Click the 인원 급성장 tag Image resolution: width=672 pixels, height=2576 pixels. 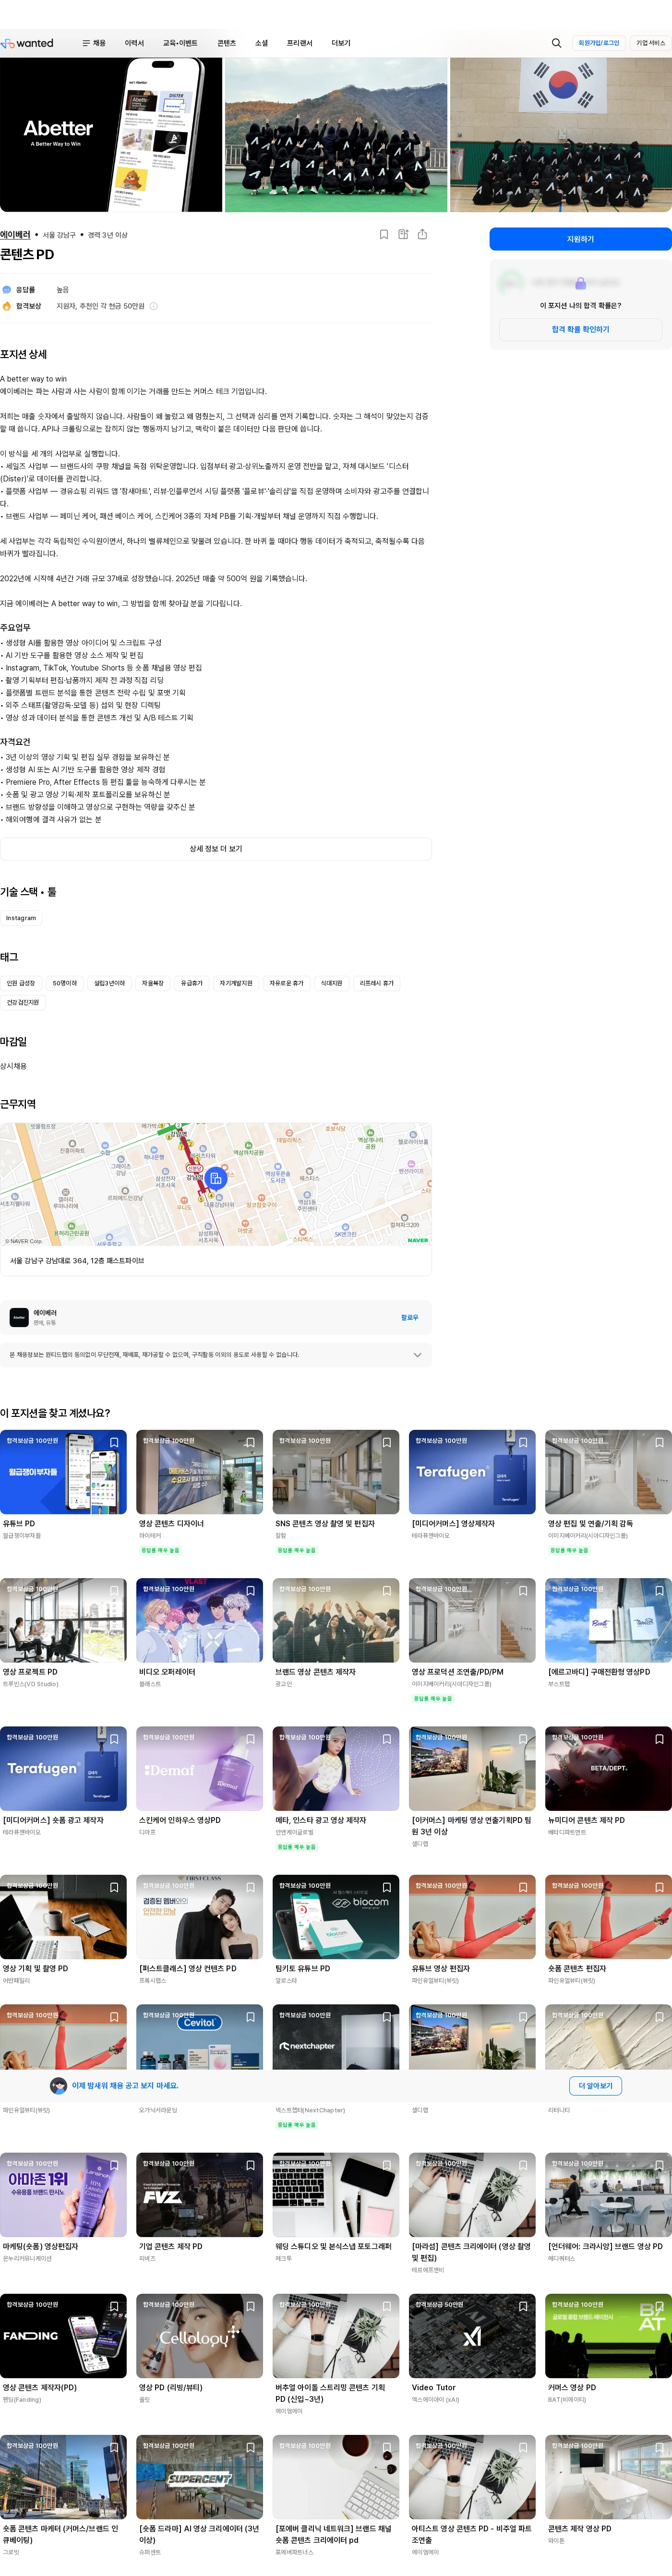21,983
